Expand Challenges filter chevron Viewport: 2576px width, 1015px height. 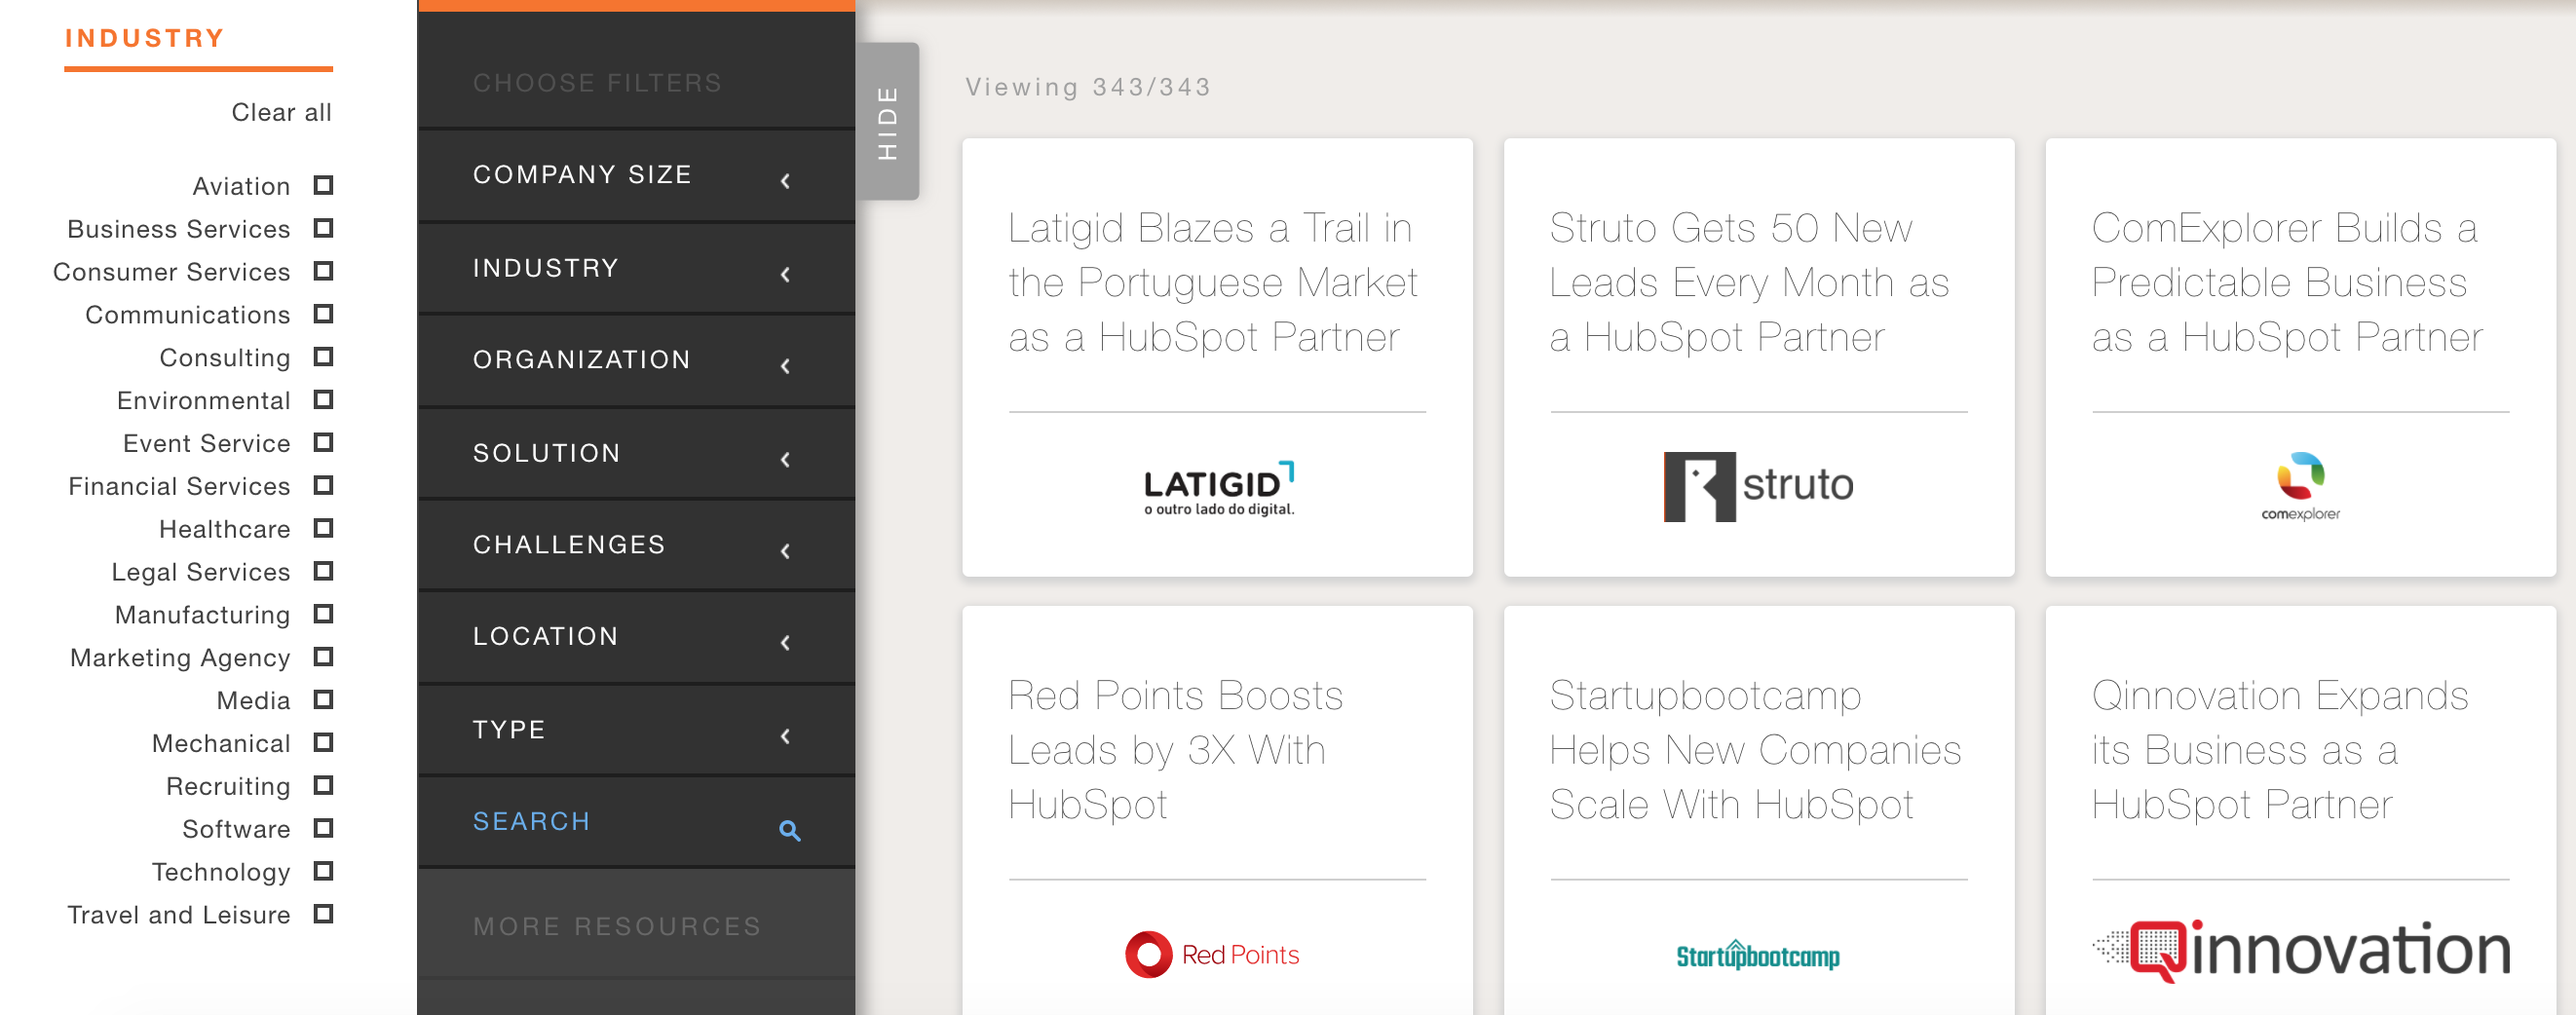click(x=786, y=551)
